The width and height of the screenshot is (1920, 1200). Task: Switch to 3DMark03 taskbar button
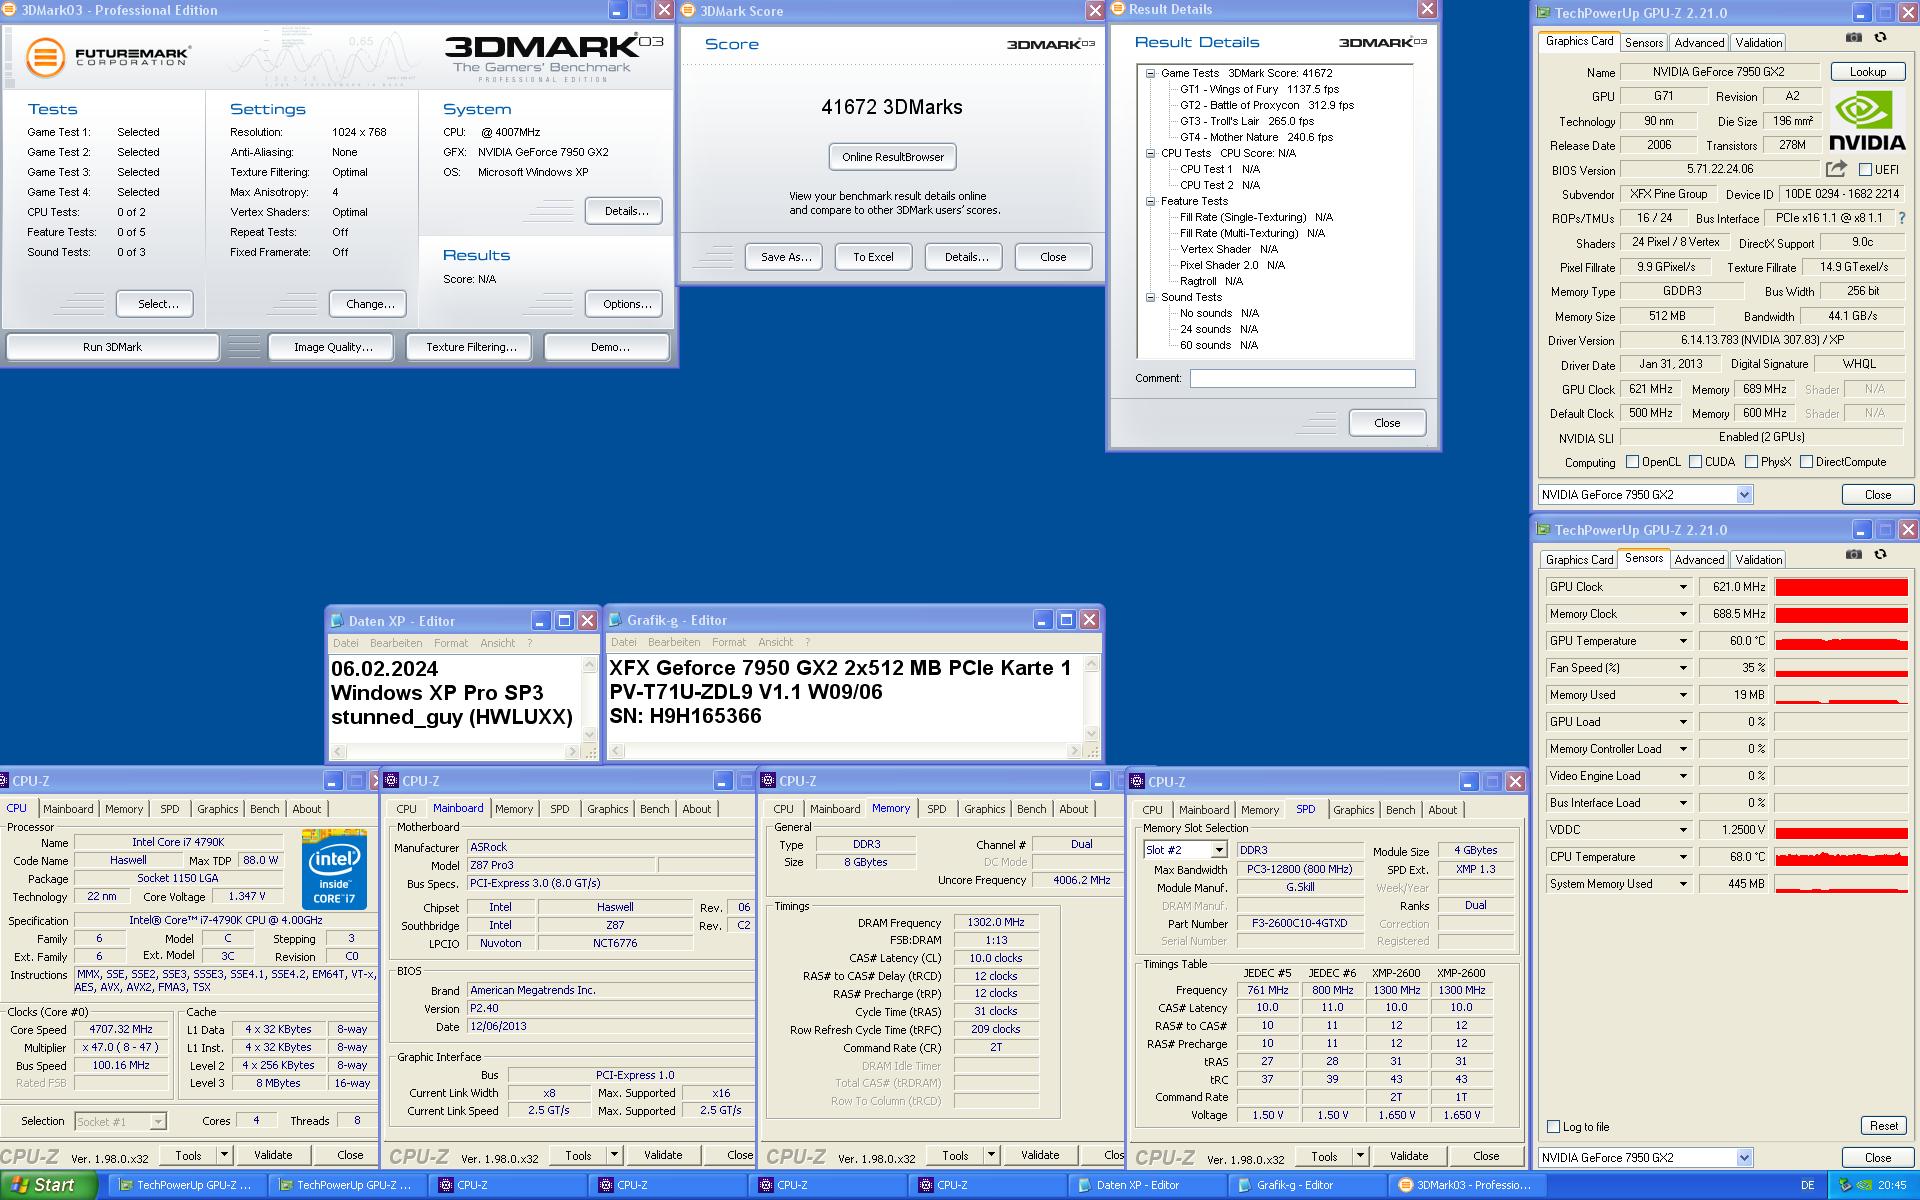point(1468,1185)
